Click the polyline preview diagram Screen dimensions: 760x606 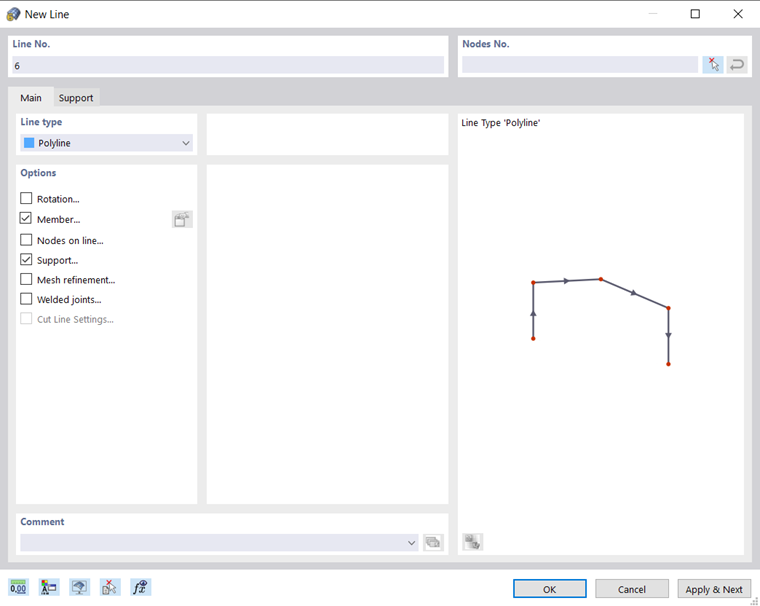(x=601, y=321)
